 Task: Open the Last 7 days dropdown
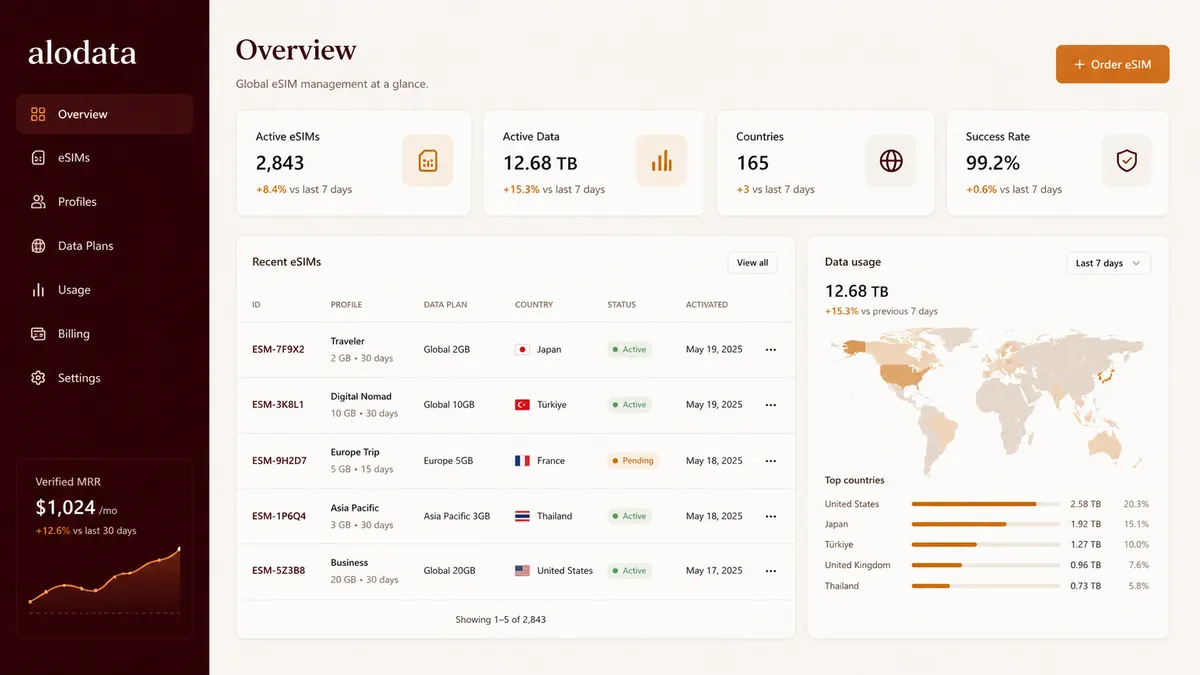tap(1109, 263)
